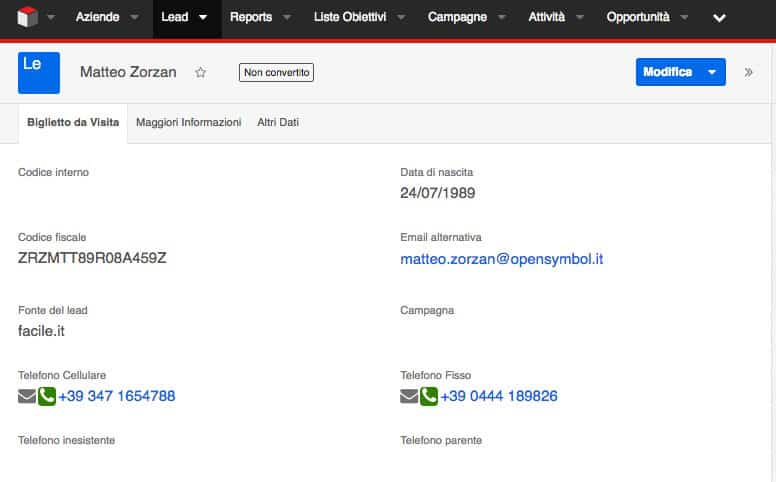Click the blue Le lead avatar

pos(39,73)
